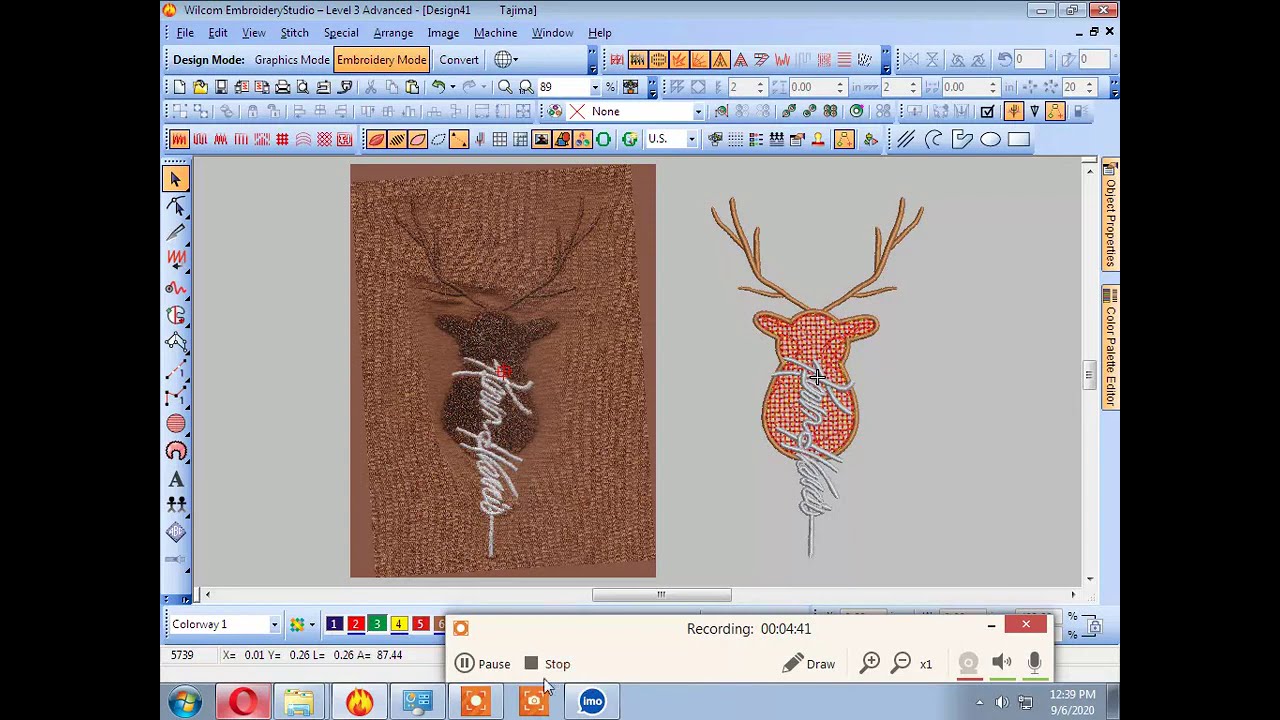Open the globe icon dropdown arrow
This screenshot has height=720, width=1280.
click(515, 60)
